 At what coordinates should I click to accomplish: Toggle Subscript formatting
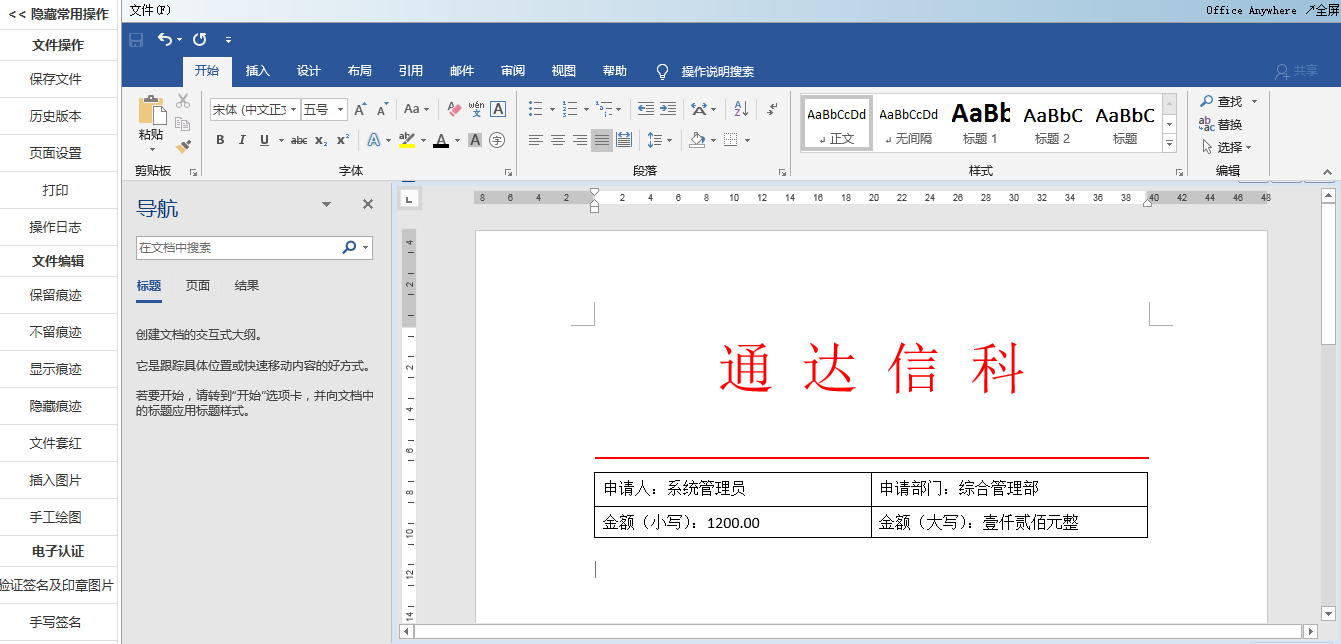tap(321, 140)
